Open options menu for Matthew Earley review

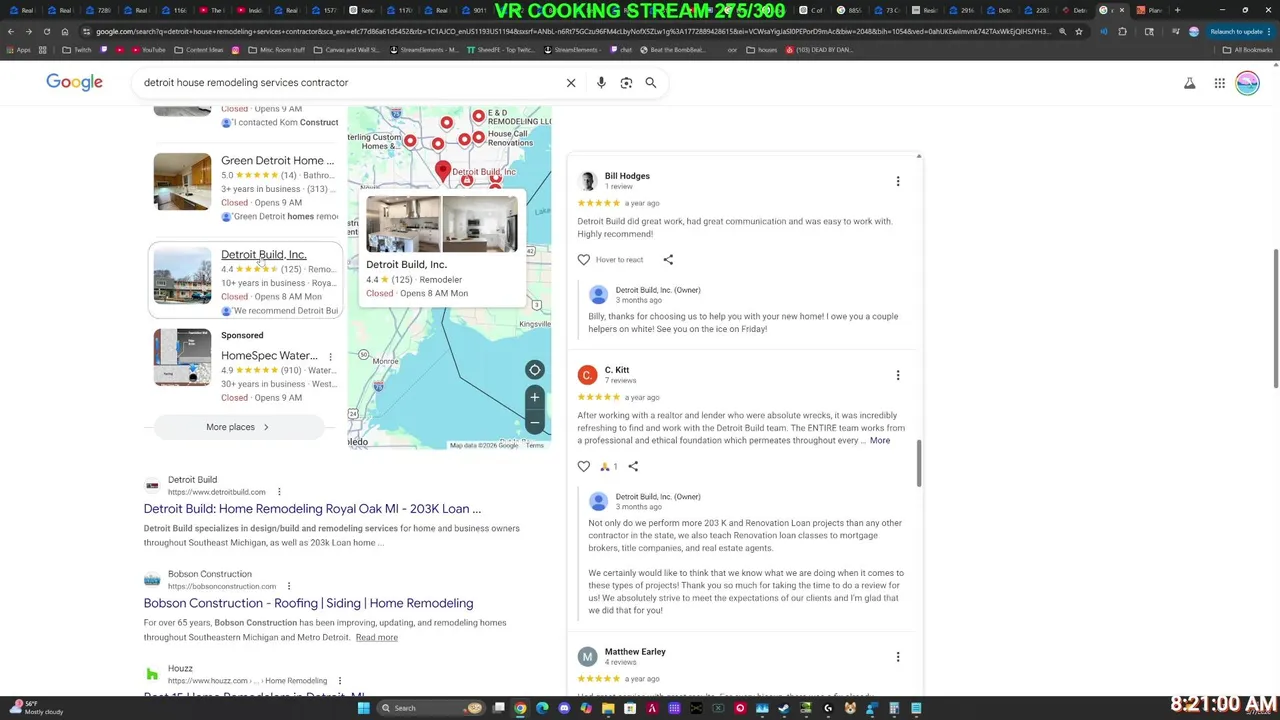[x=898, y=657]
